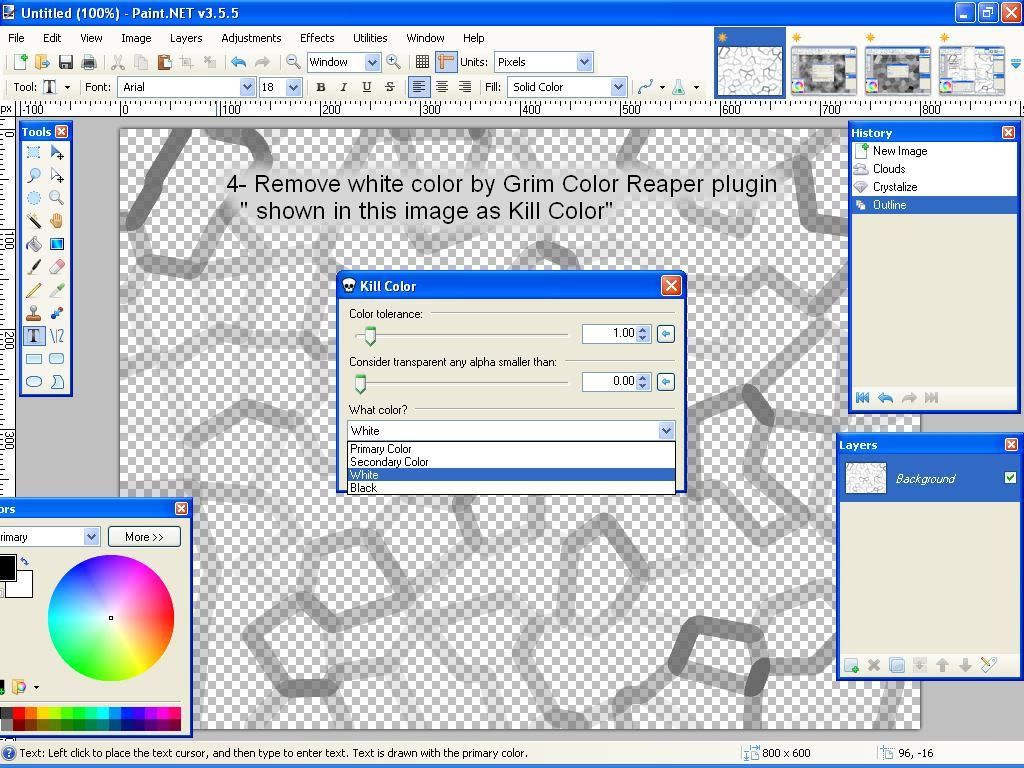Select the Lasso Select tool
The height and width of the screenshot is (768, 1024).
[33, 176]
